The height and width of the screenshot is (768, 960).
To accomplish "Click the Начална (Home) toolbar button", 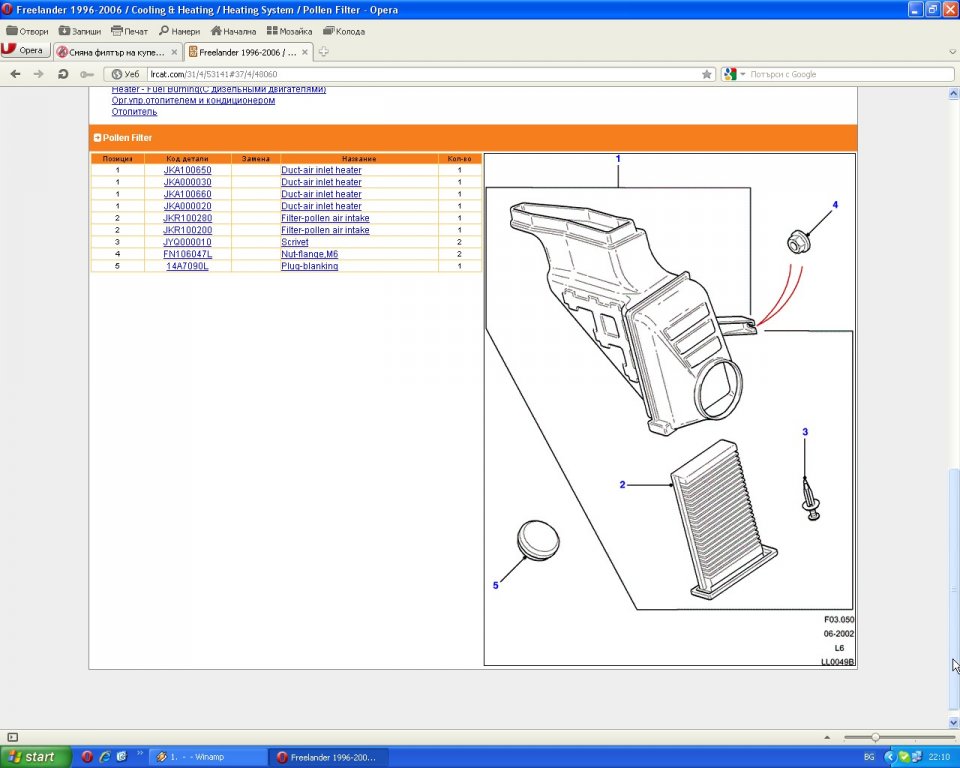I will click(x=233, y=31).
